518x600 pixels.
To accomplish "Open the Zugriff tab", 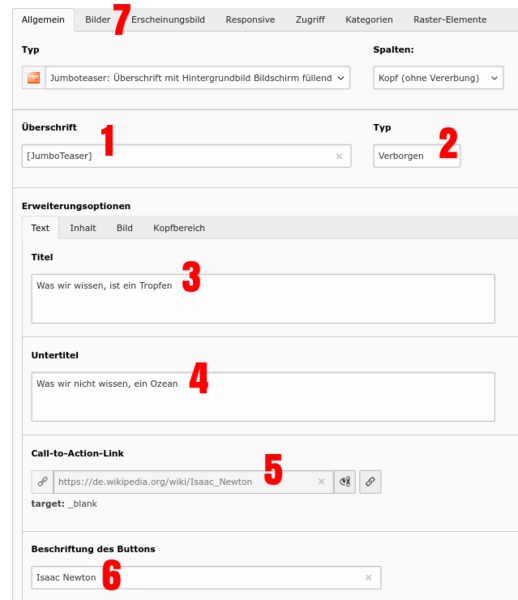I will 310,20.
